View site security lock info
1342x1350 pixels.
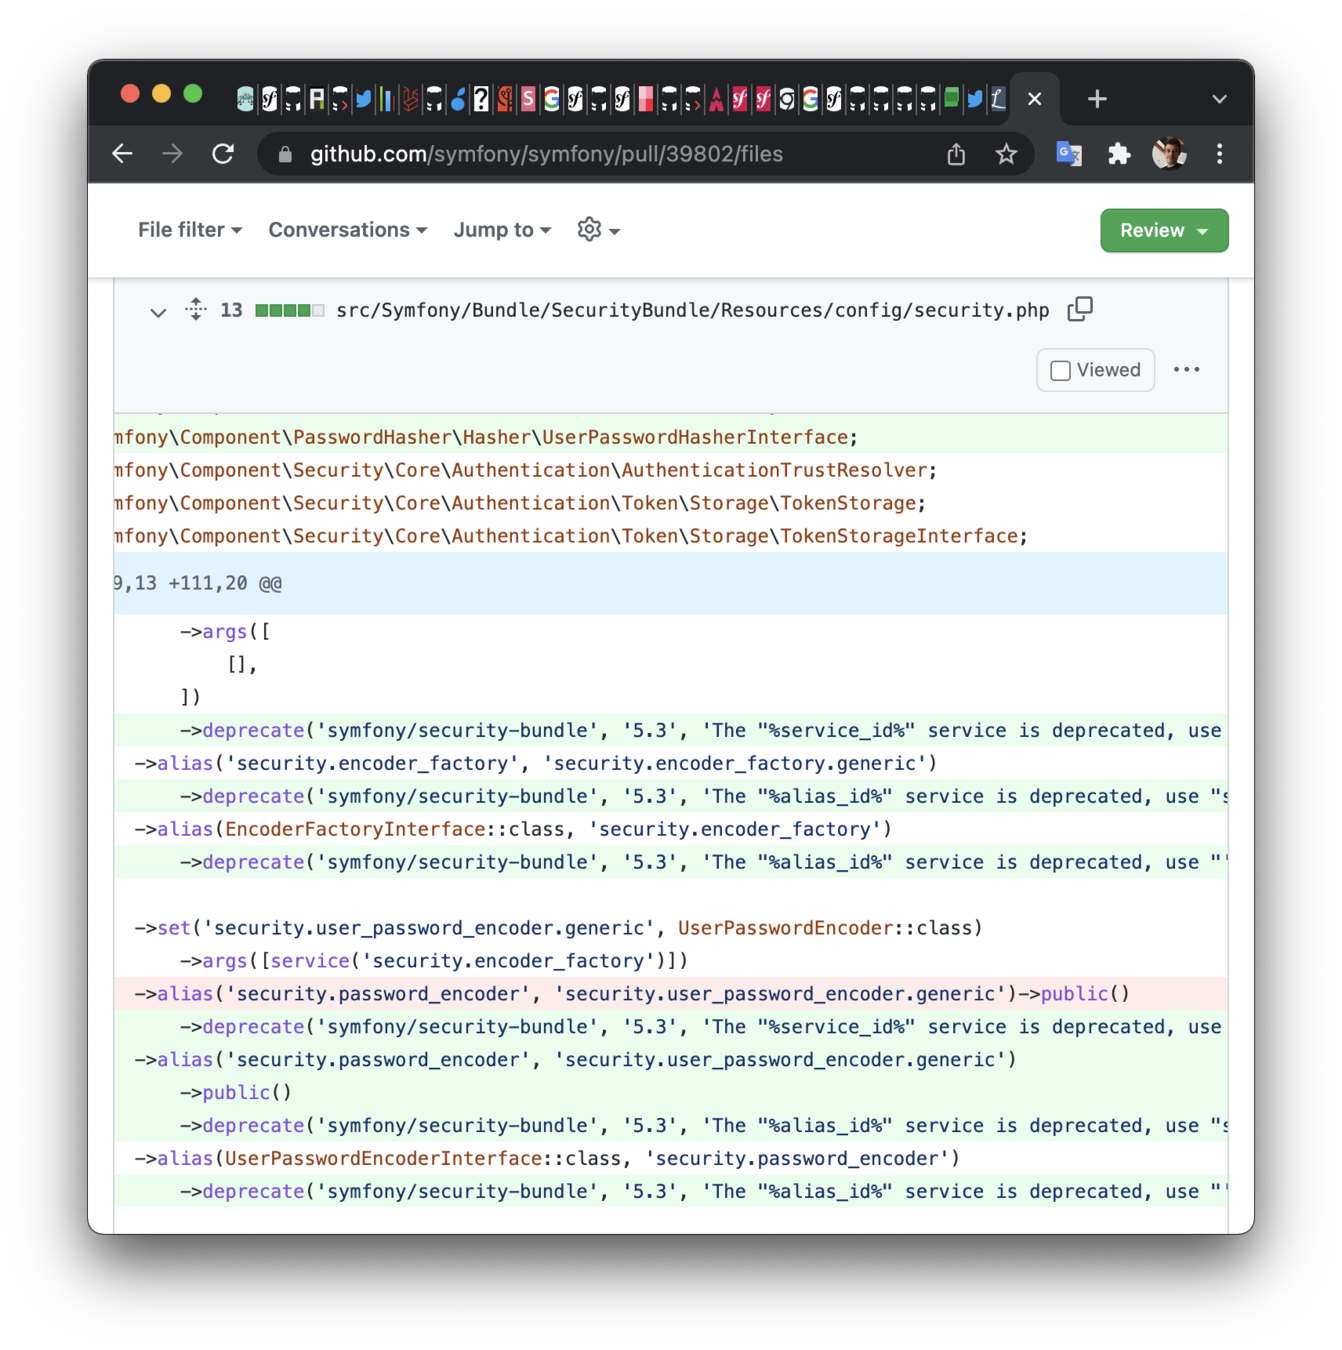pyautogui.click(x=285, y=154)
